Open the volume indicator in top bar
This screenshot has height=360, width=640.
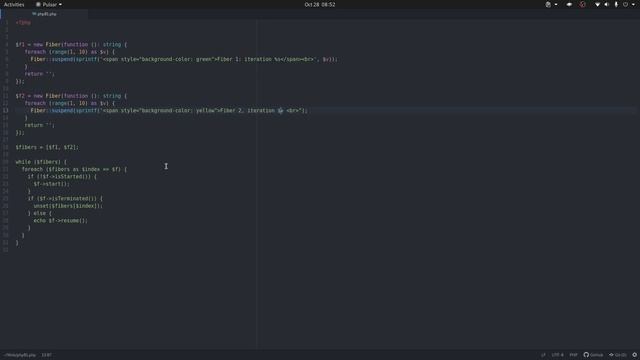[x=607, y=4]
